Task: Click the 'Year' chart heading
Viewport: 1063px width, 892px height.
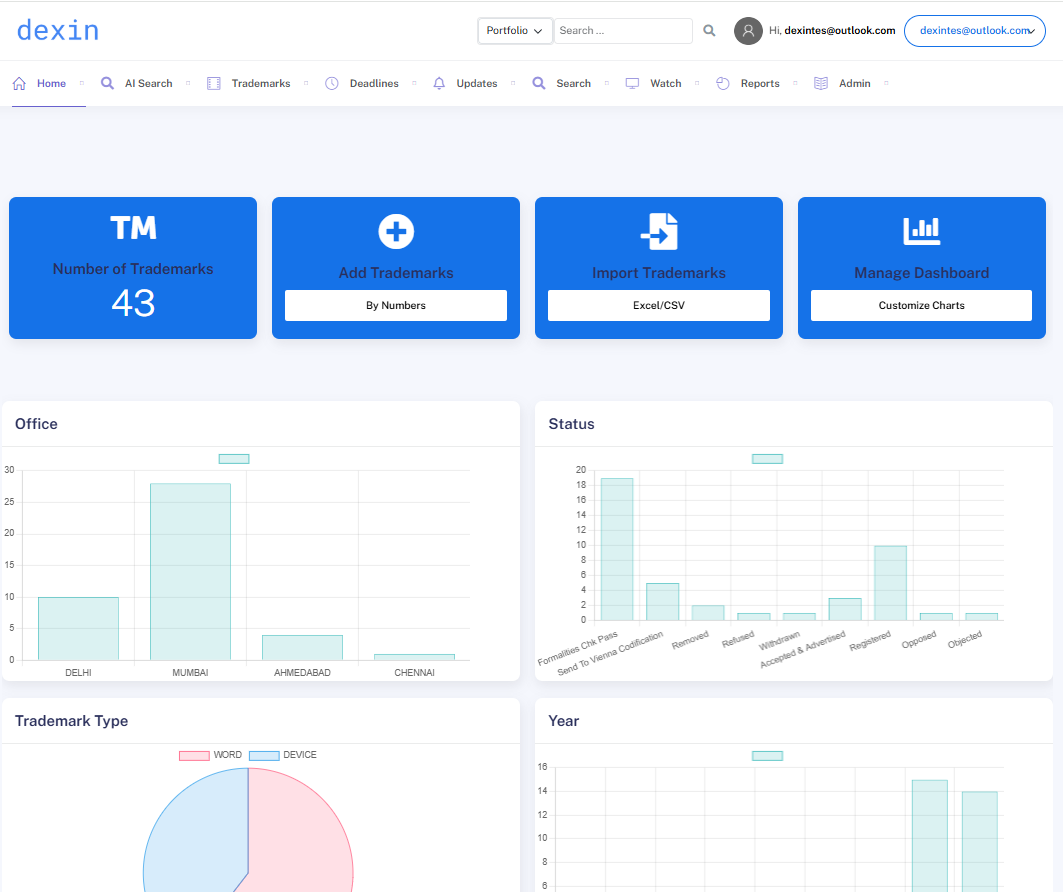Action: coord(563,721)
